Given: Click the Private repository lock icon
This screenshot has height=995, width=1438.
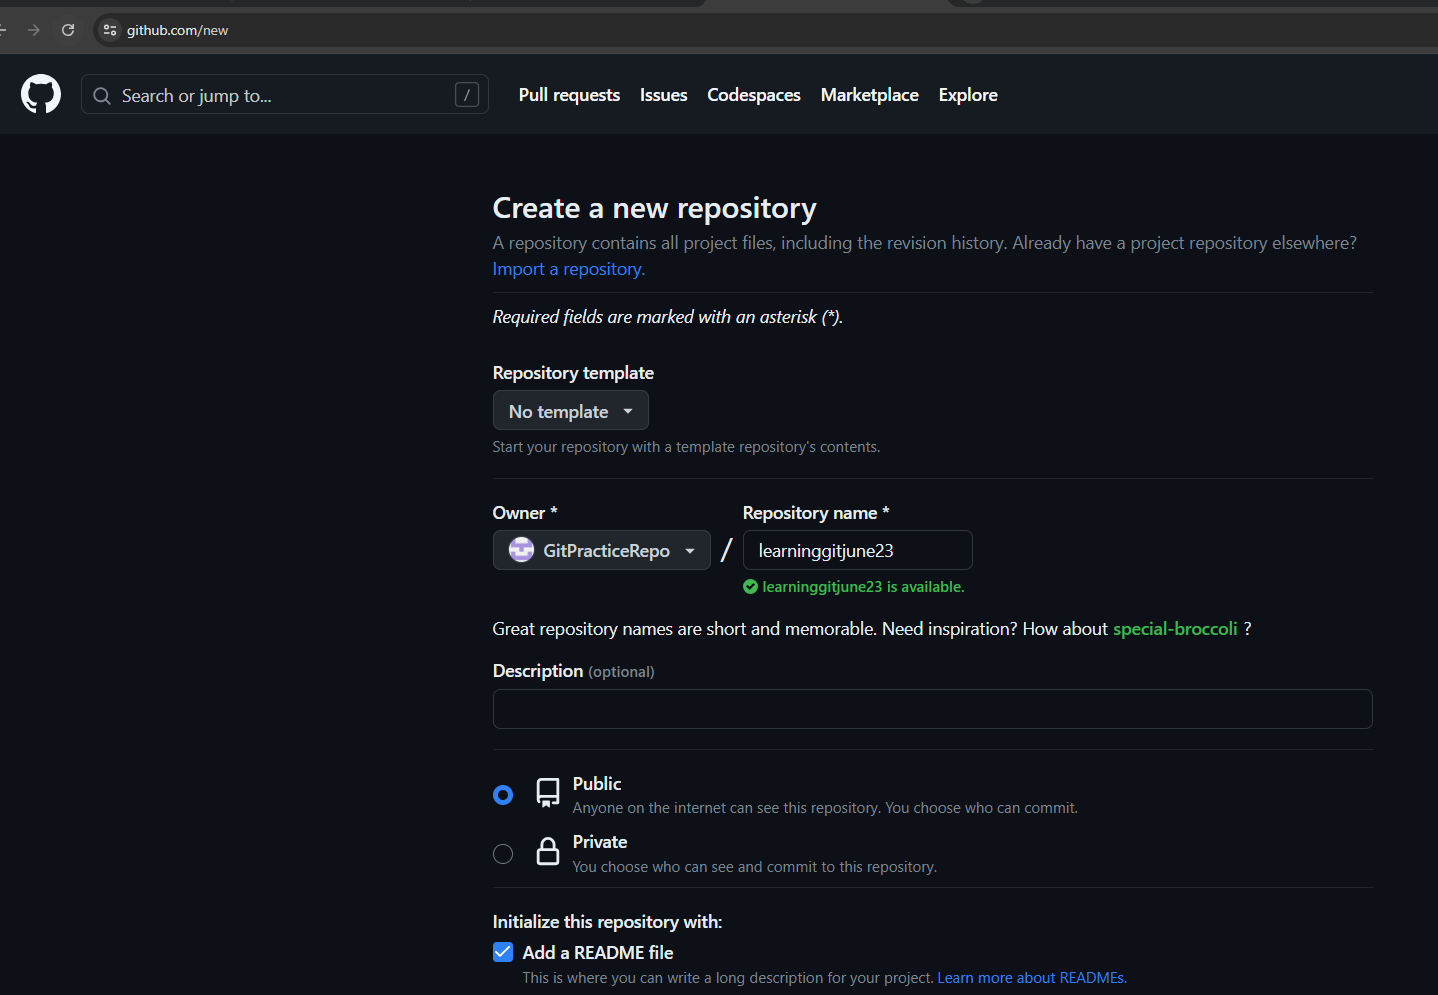Looking at the screenshot, I should (x=548, y=851).
